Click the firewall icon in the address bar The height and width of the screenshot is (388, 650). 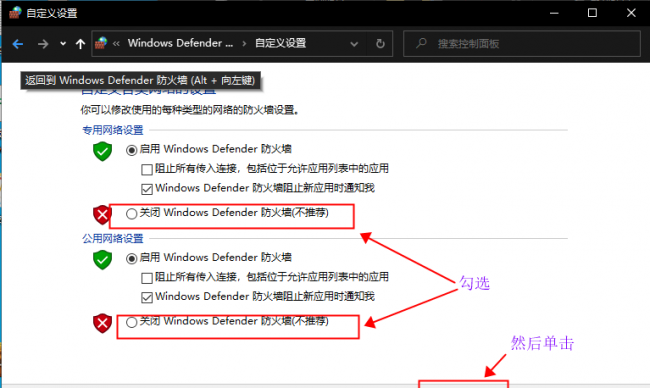(101, 43)
